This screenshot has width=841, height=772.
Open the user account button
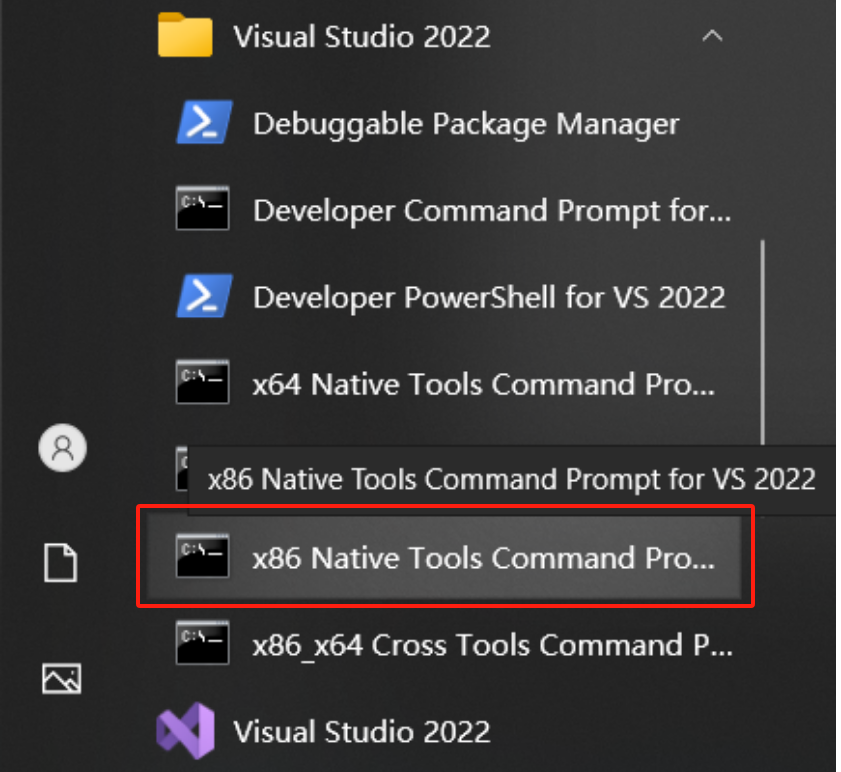tap(63, 447)
